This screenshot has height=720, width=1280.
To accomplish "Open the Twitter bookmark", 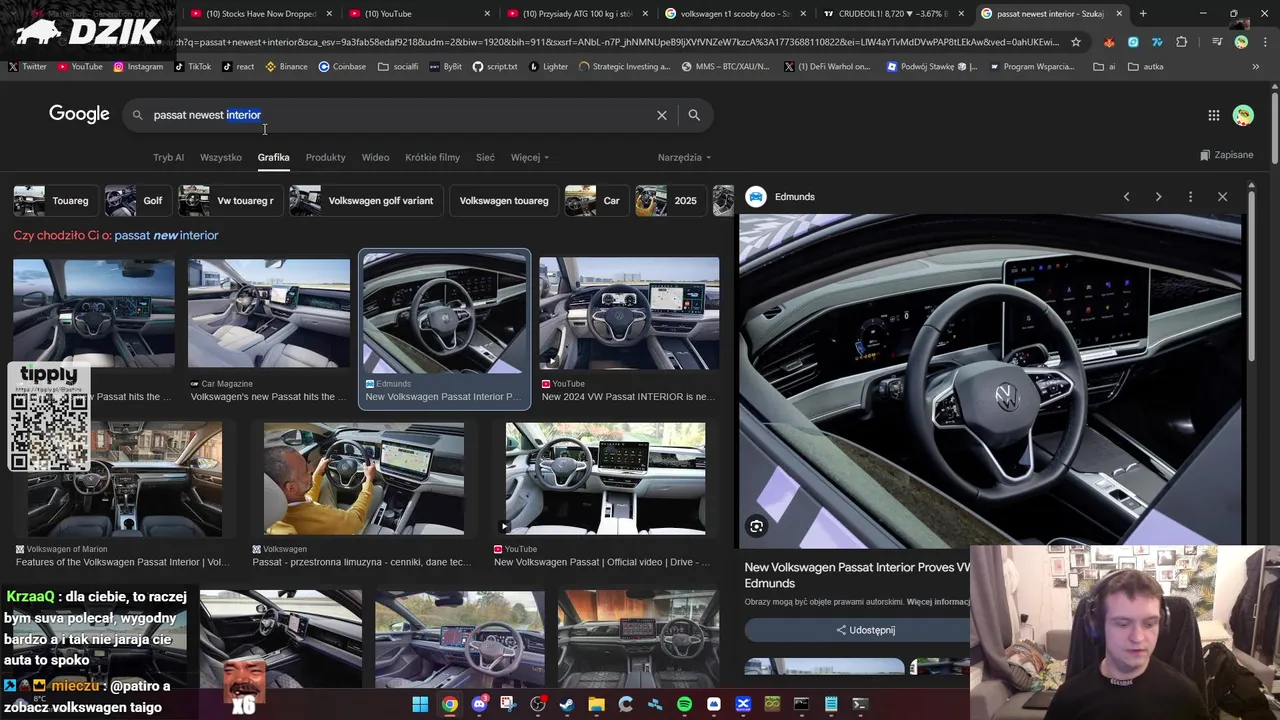I will coord(28,66).
